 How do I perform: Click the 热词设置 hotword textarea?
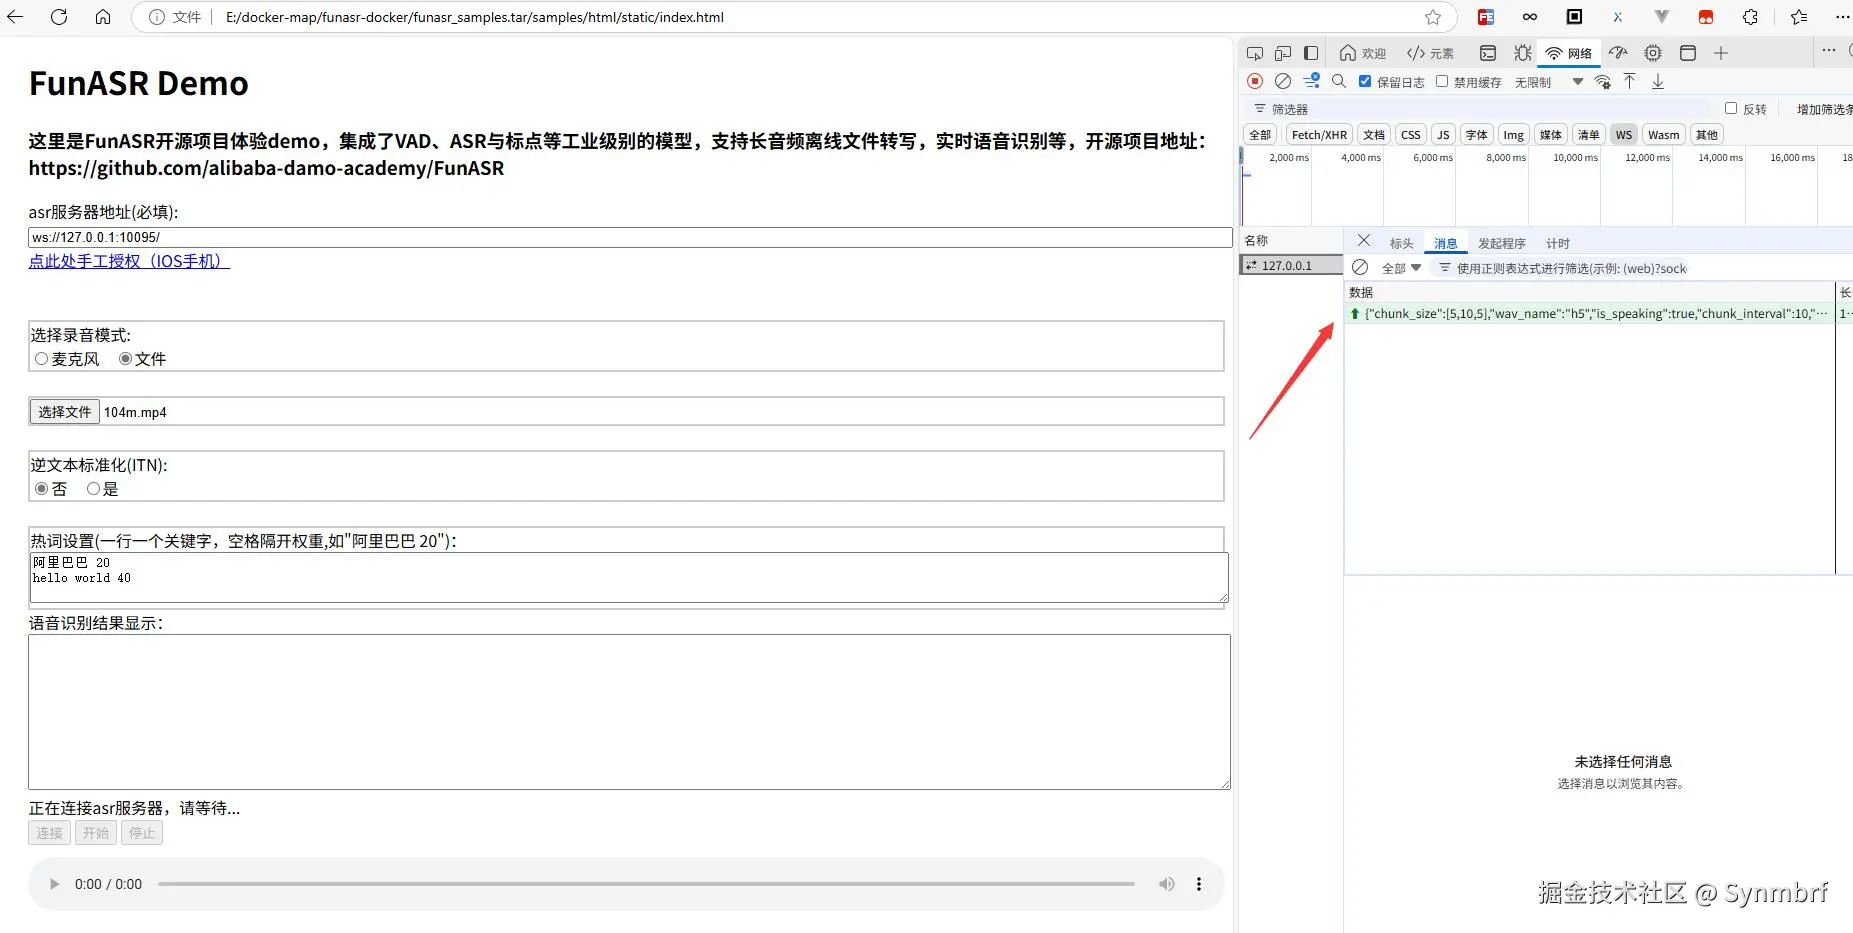coord(629,578)
